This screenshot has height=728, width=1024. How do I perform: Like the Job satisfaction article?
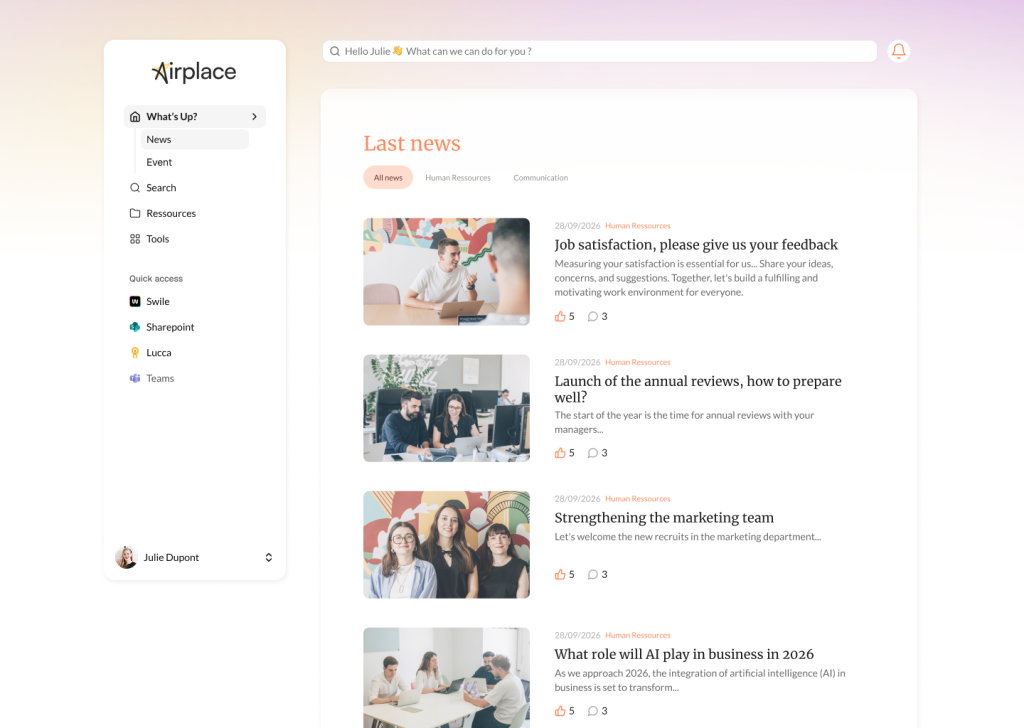point(561,316)
